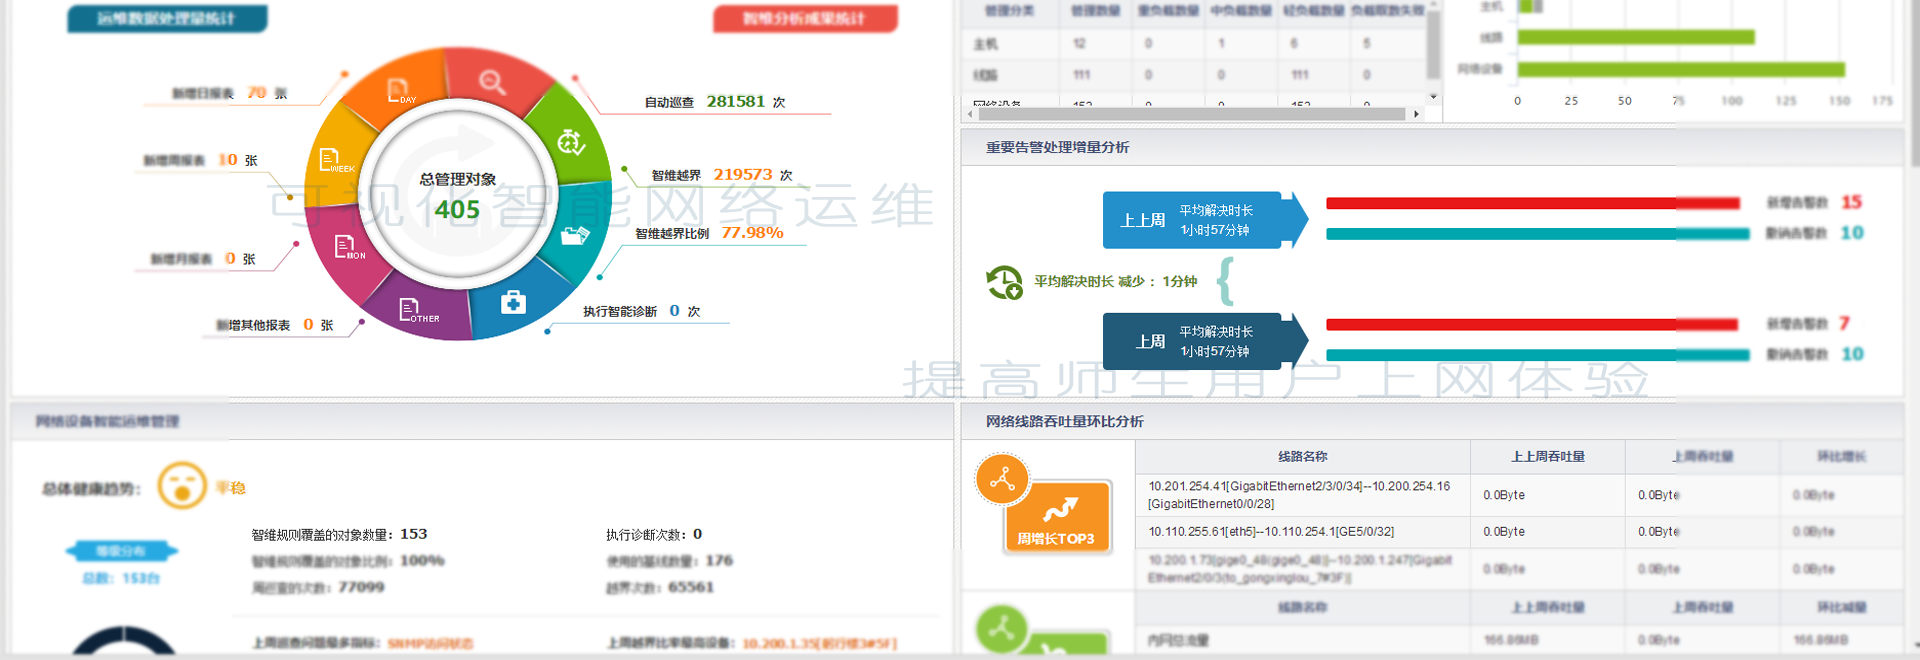Click table scrollbar down arrow

coord(1433,97)
